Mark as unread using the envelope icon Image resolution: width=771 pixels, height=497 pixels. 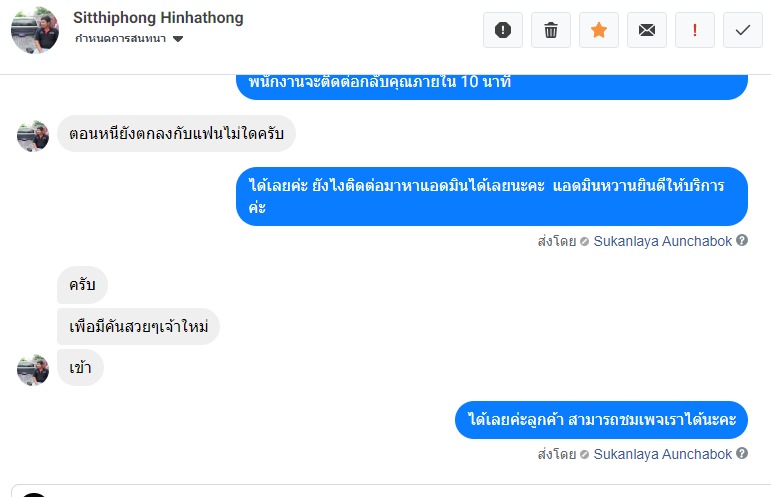646,30
